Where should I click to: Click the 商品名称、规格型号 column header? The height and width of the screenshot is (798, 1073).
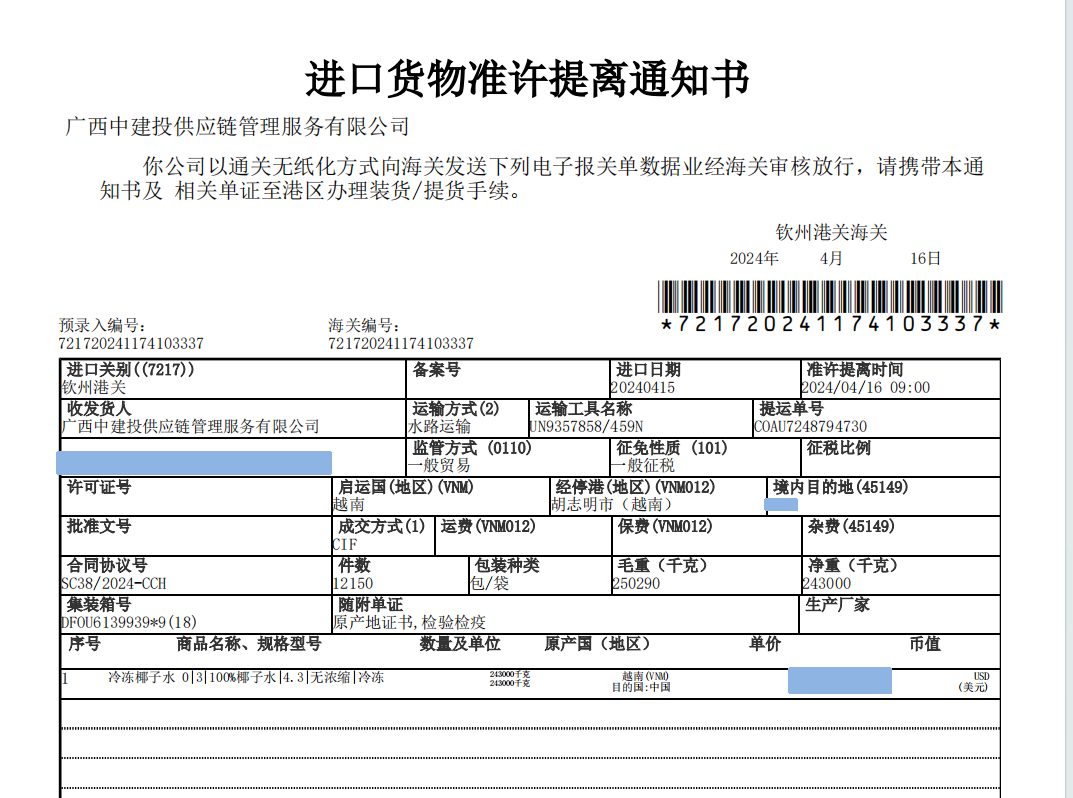(249, 643)
